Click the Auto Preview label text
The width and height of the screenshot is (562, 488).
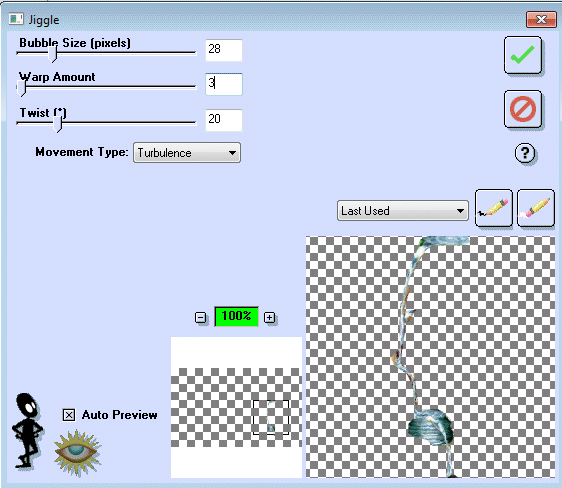119,415
